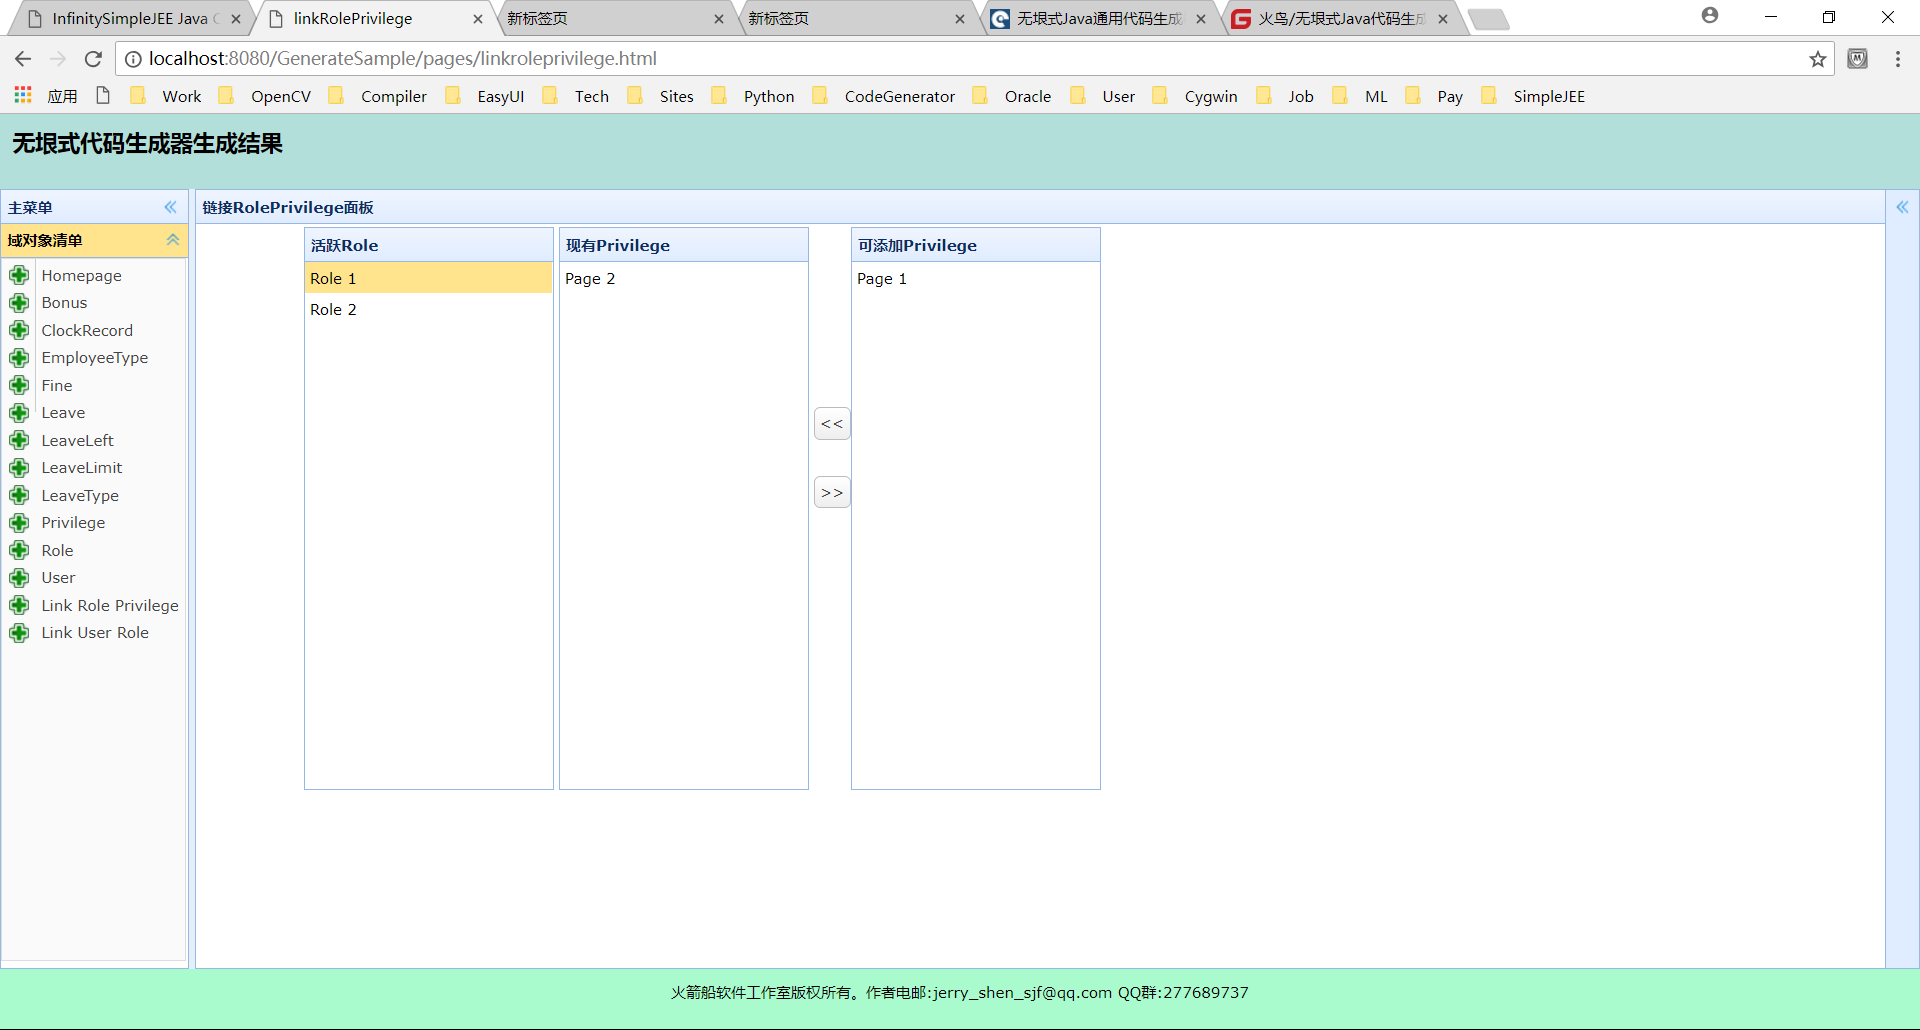View site information icon in address bar
Image resolution: width=1920 pixels, height=1030 pixels.
point(133,59)
